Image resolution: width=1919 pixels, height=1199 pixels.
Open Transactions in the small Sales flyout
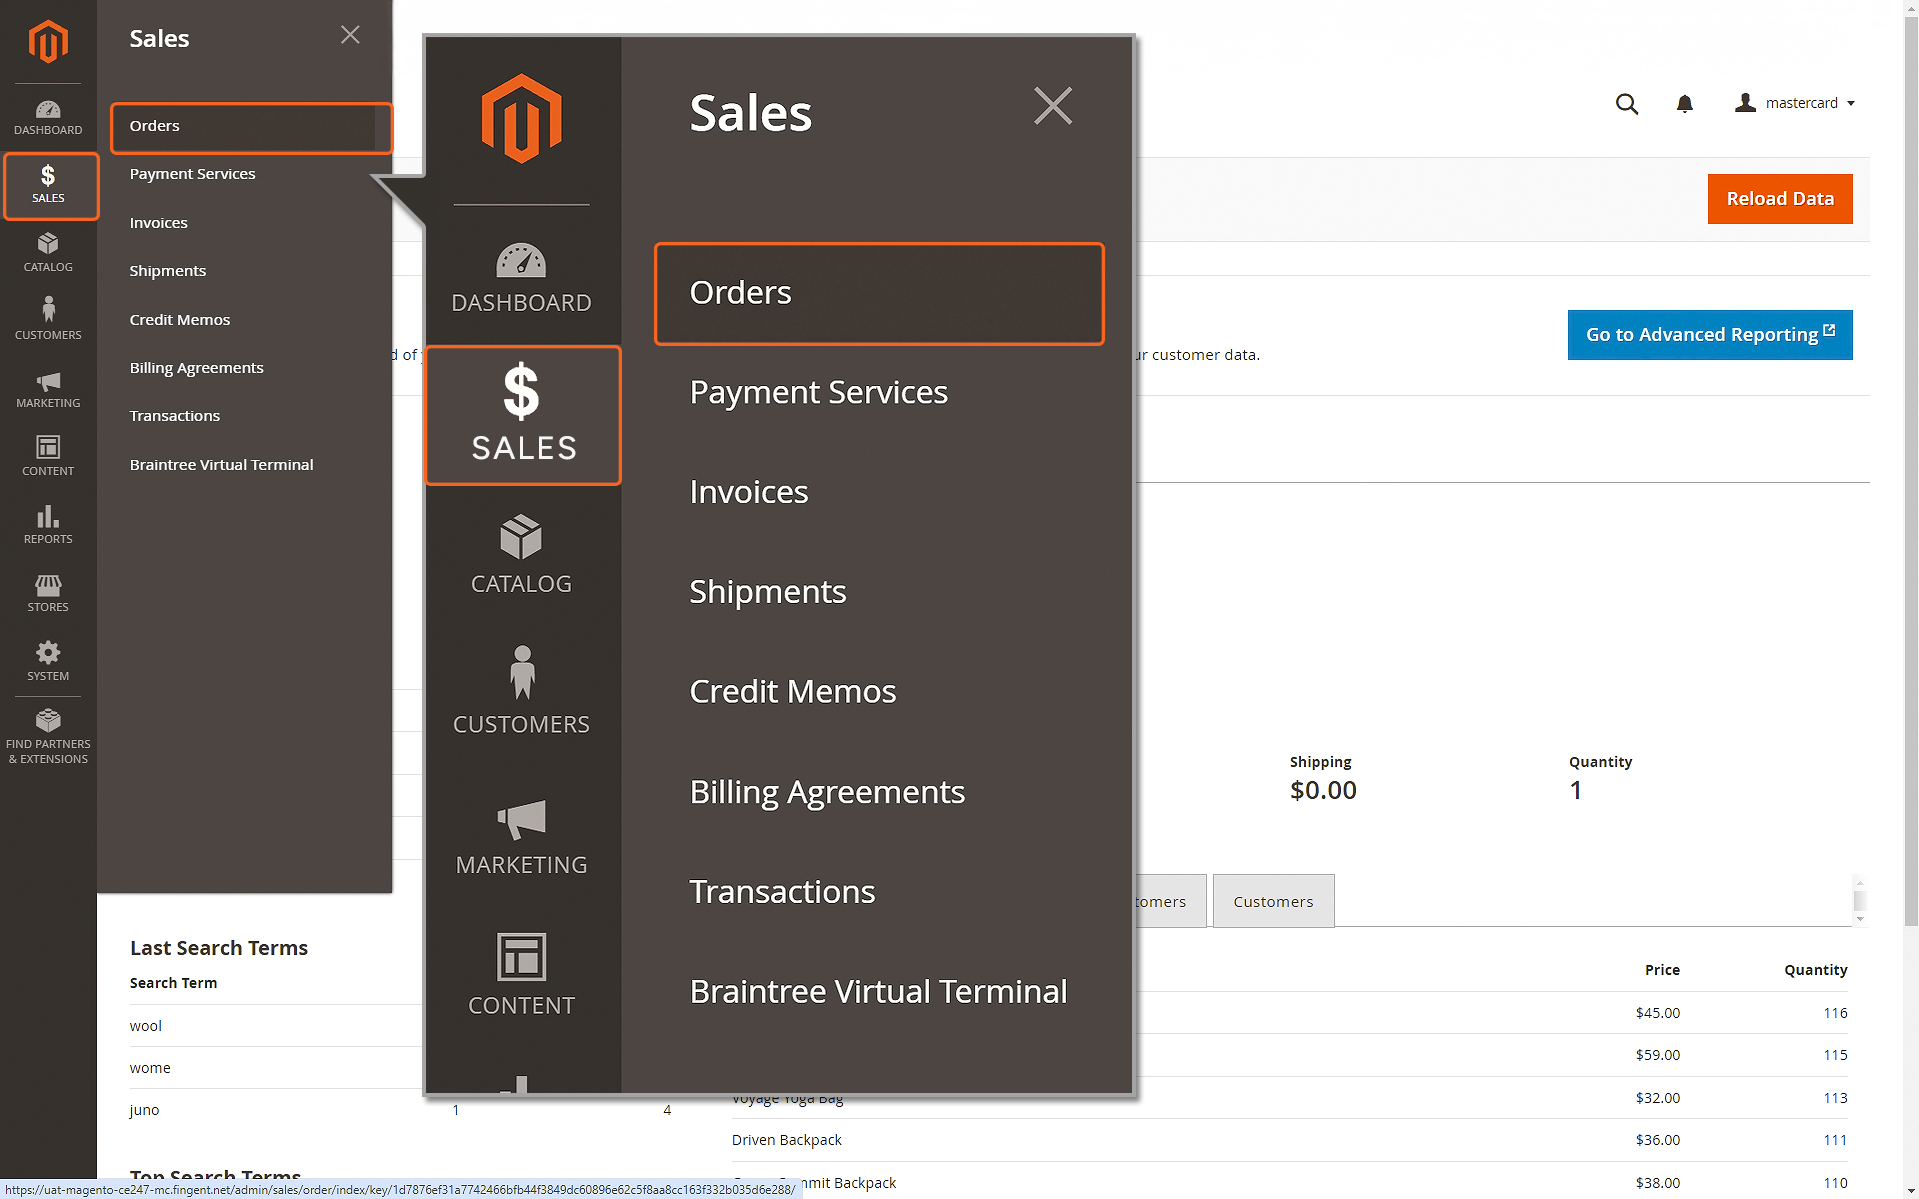tap(175, 416)
